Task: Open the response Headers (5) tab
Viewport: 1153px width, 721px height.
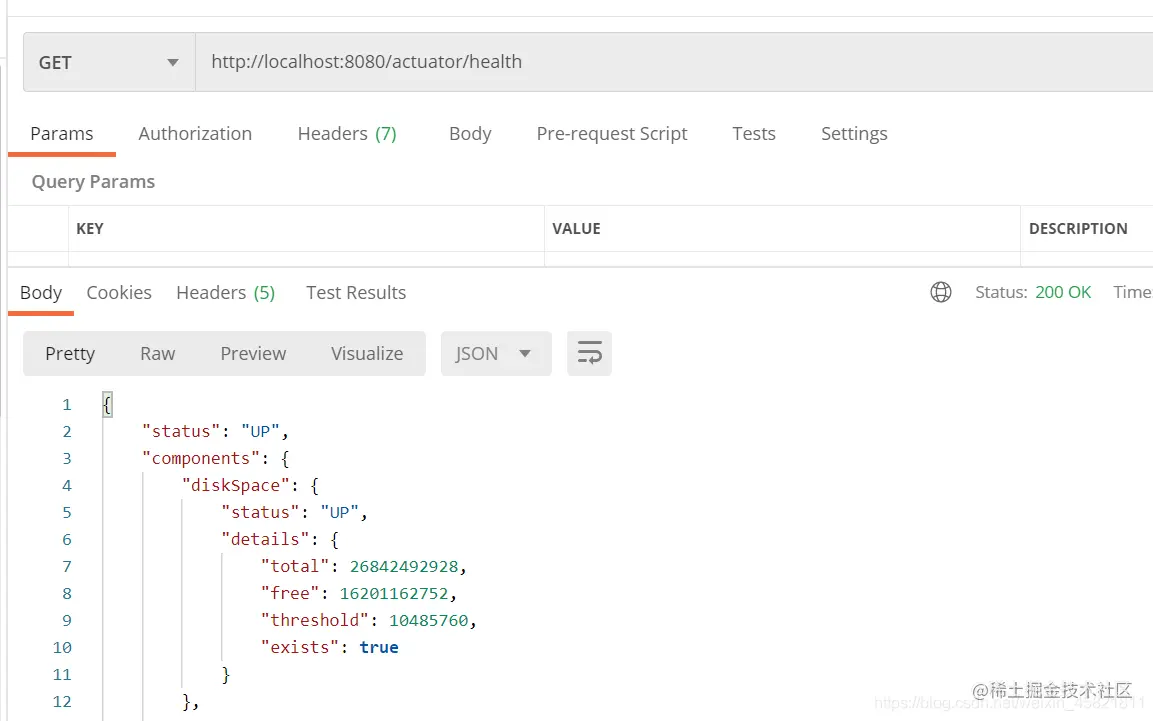Action: [225, 293]
